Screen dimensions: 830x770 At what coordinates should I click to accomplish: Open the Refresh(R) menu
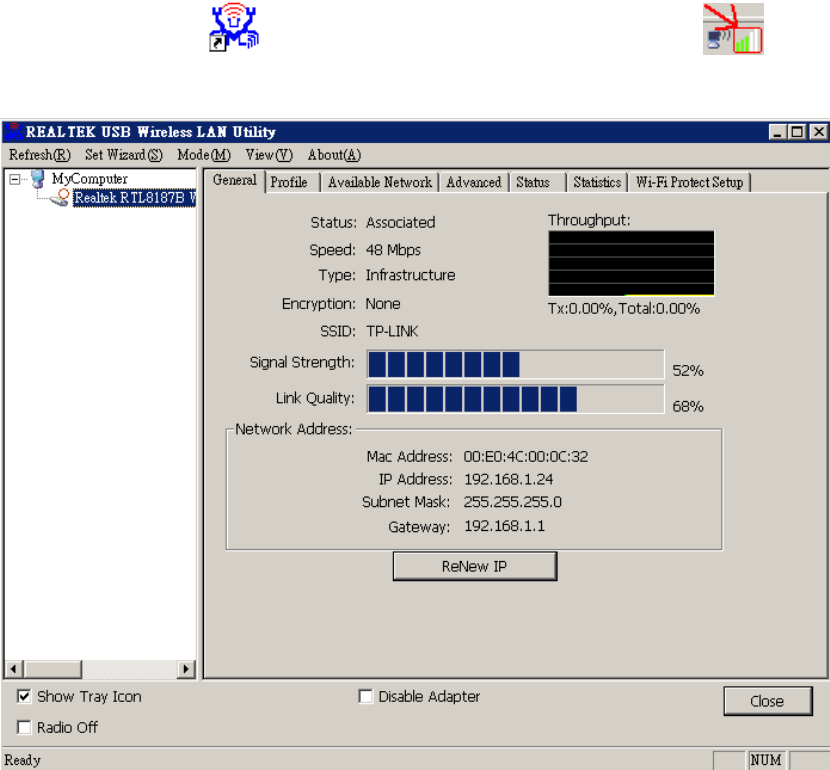point(40,155)
